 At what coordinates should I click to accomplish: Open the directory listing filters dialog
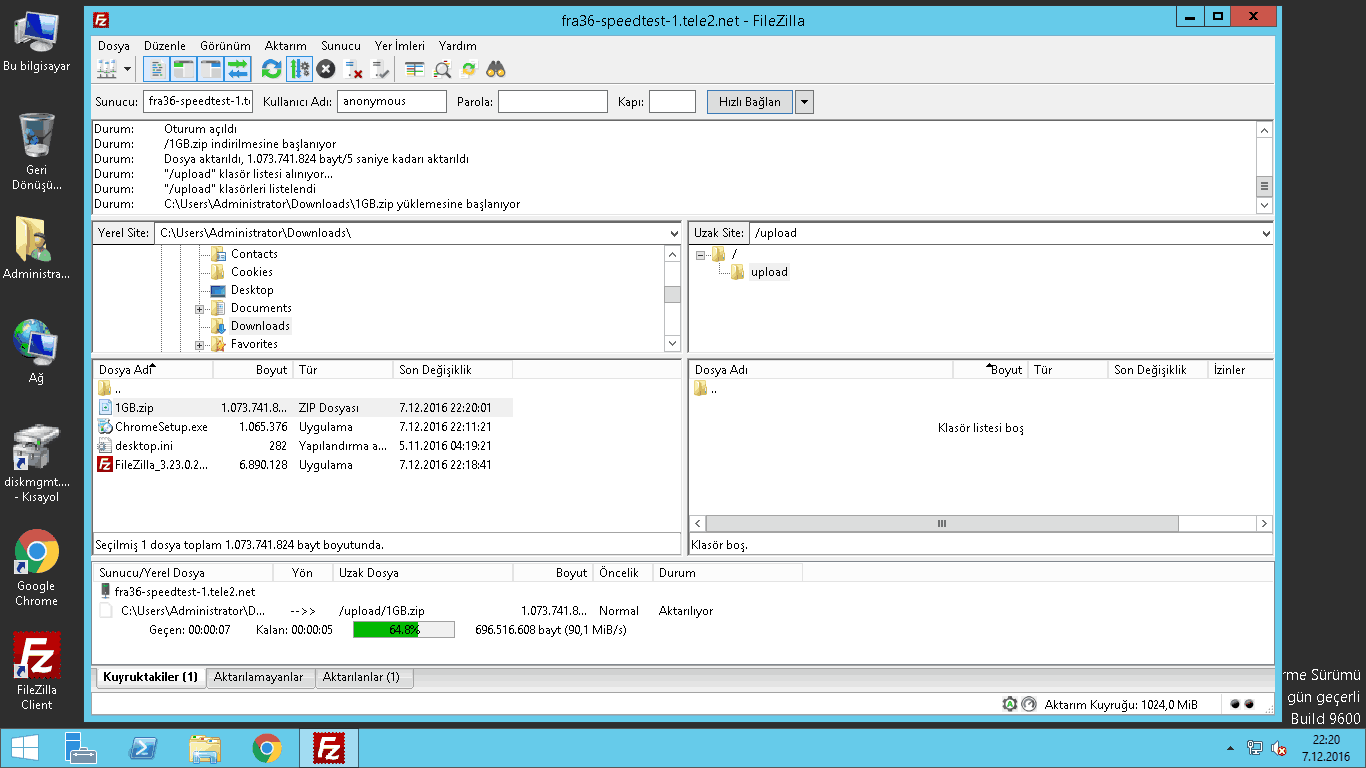pos(414,69)
